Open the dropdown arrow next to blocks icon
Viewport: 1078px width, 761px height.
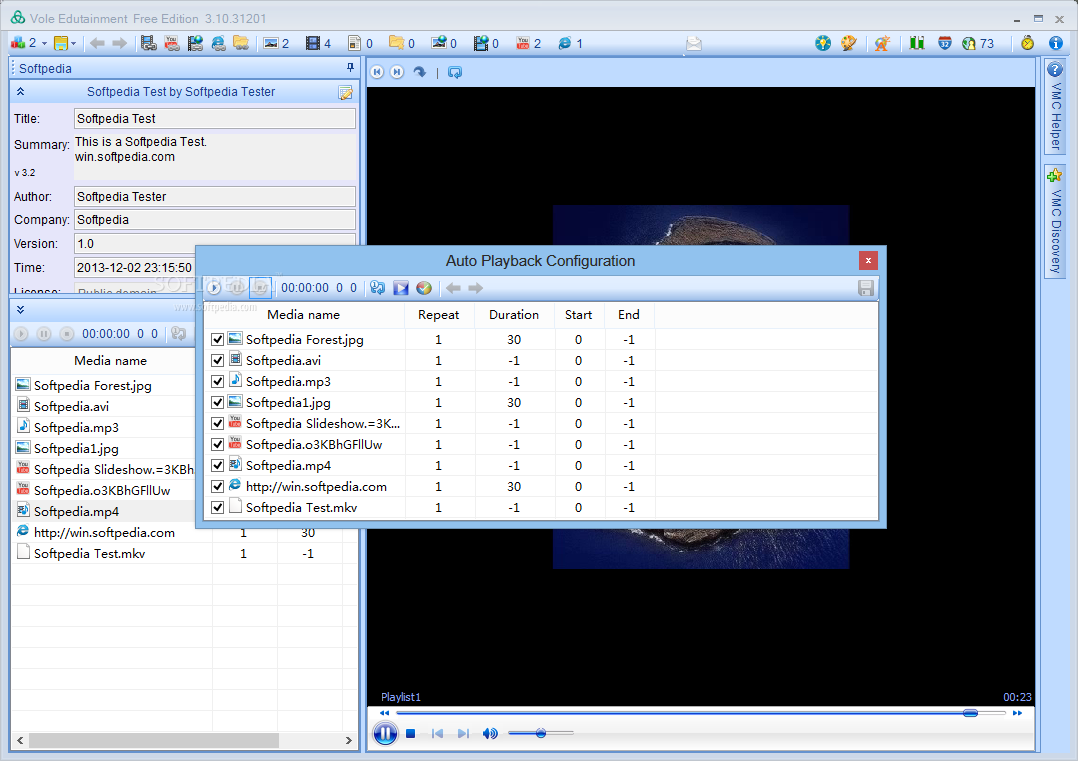coord(45,44)
